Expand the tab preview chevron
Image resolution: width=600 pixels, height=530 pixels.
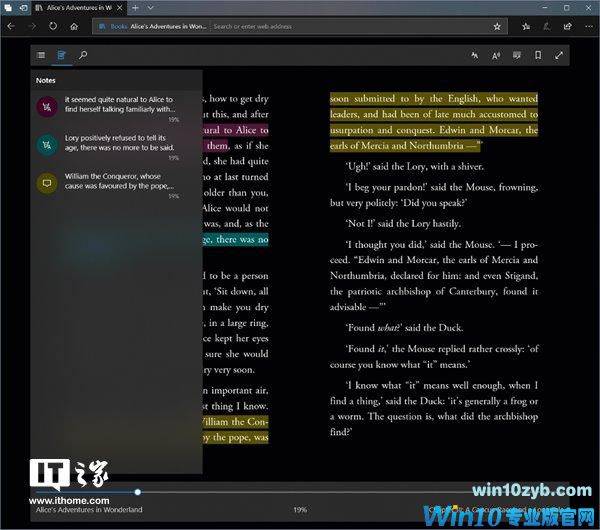coord(151,7)
